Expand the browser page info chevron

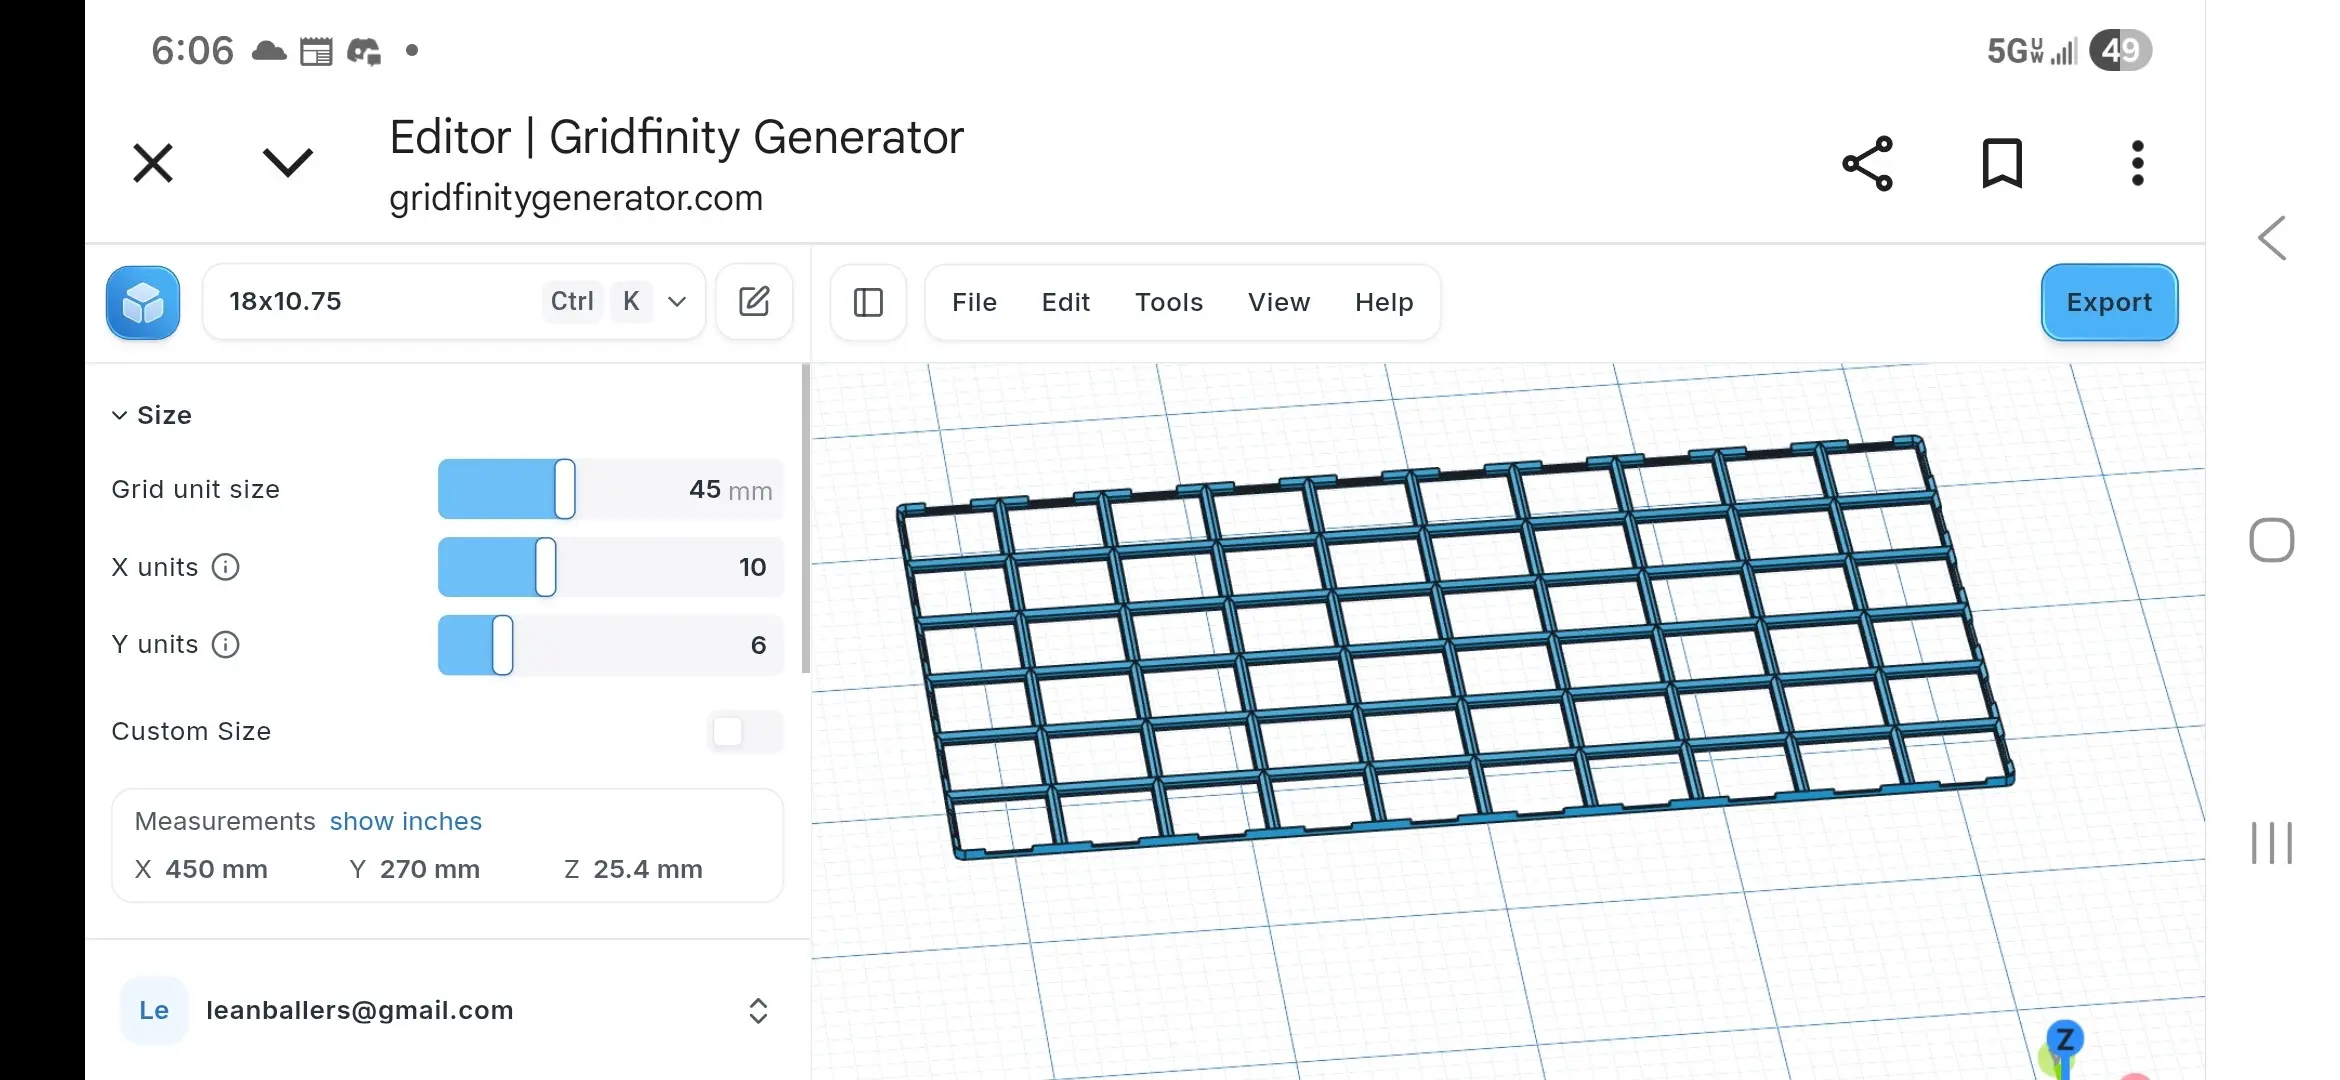[288, 163]
